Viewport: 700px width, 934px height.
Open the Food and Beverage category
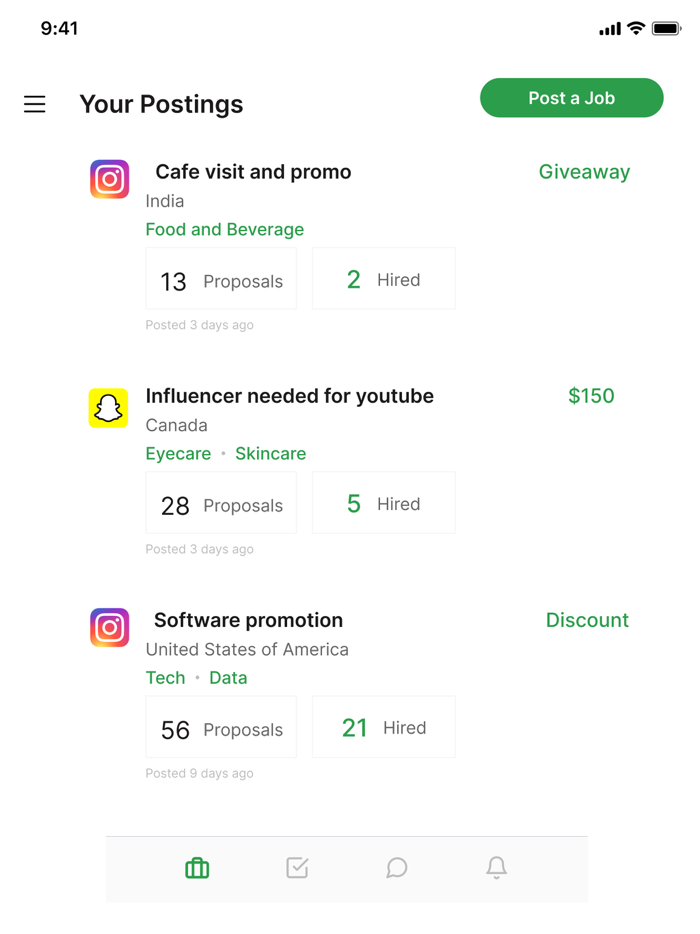[224, 229]
